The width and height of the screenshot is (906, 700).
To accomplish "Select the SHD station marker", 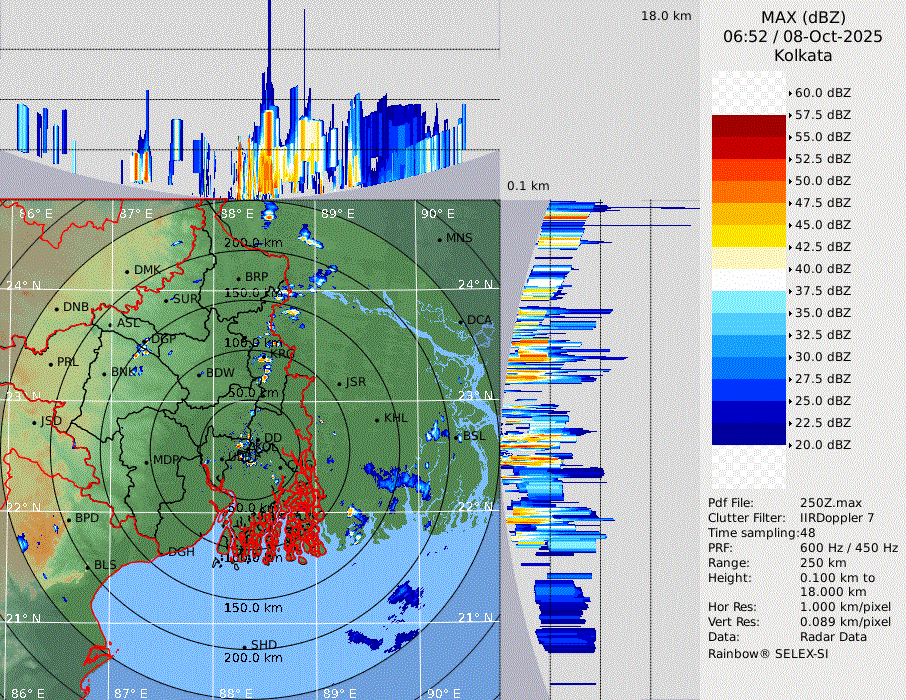I will (245, 646).
